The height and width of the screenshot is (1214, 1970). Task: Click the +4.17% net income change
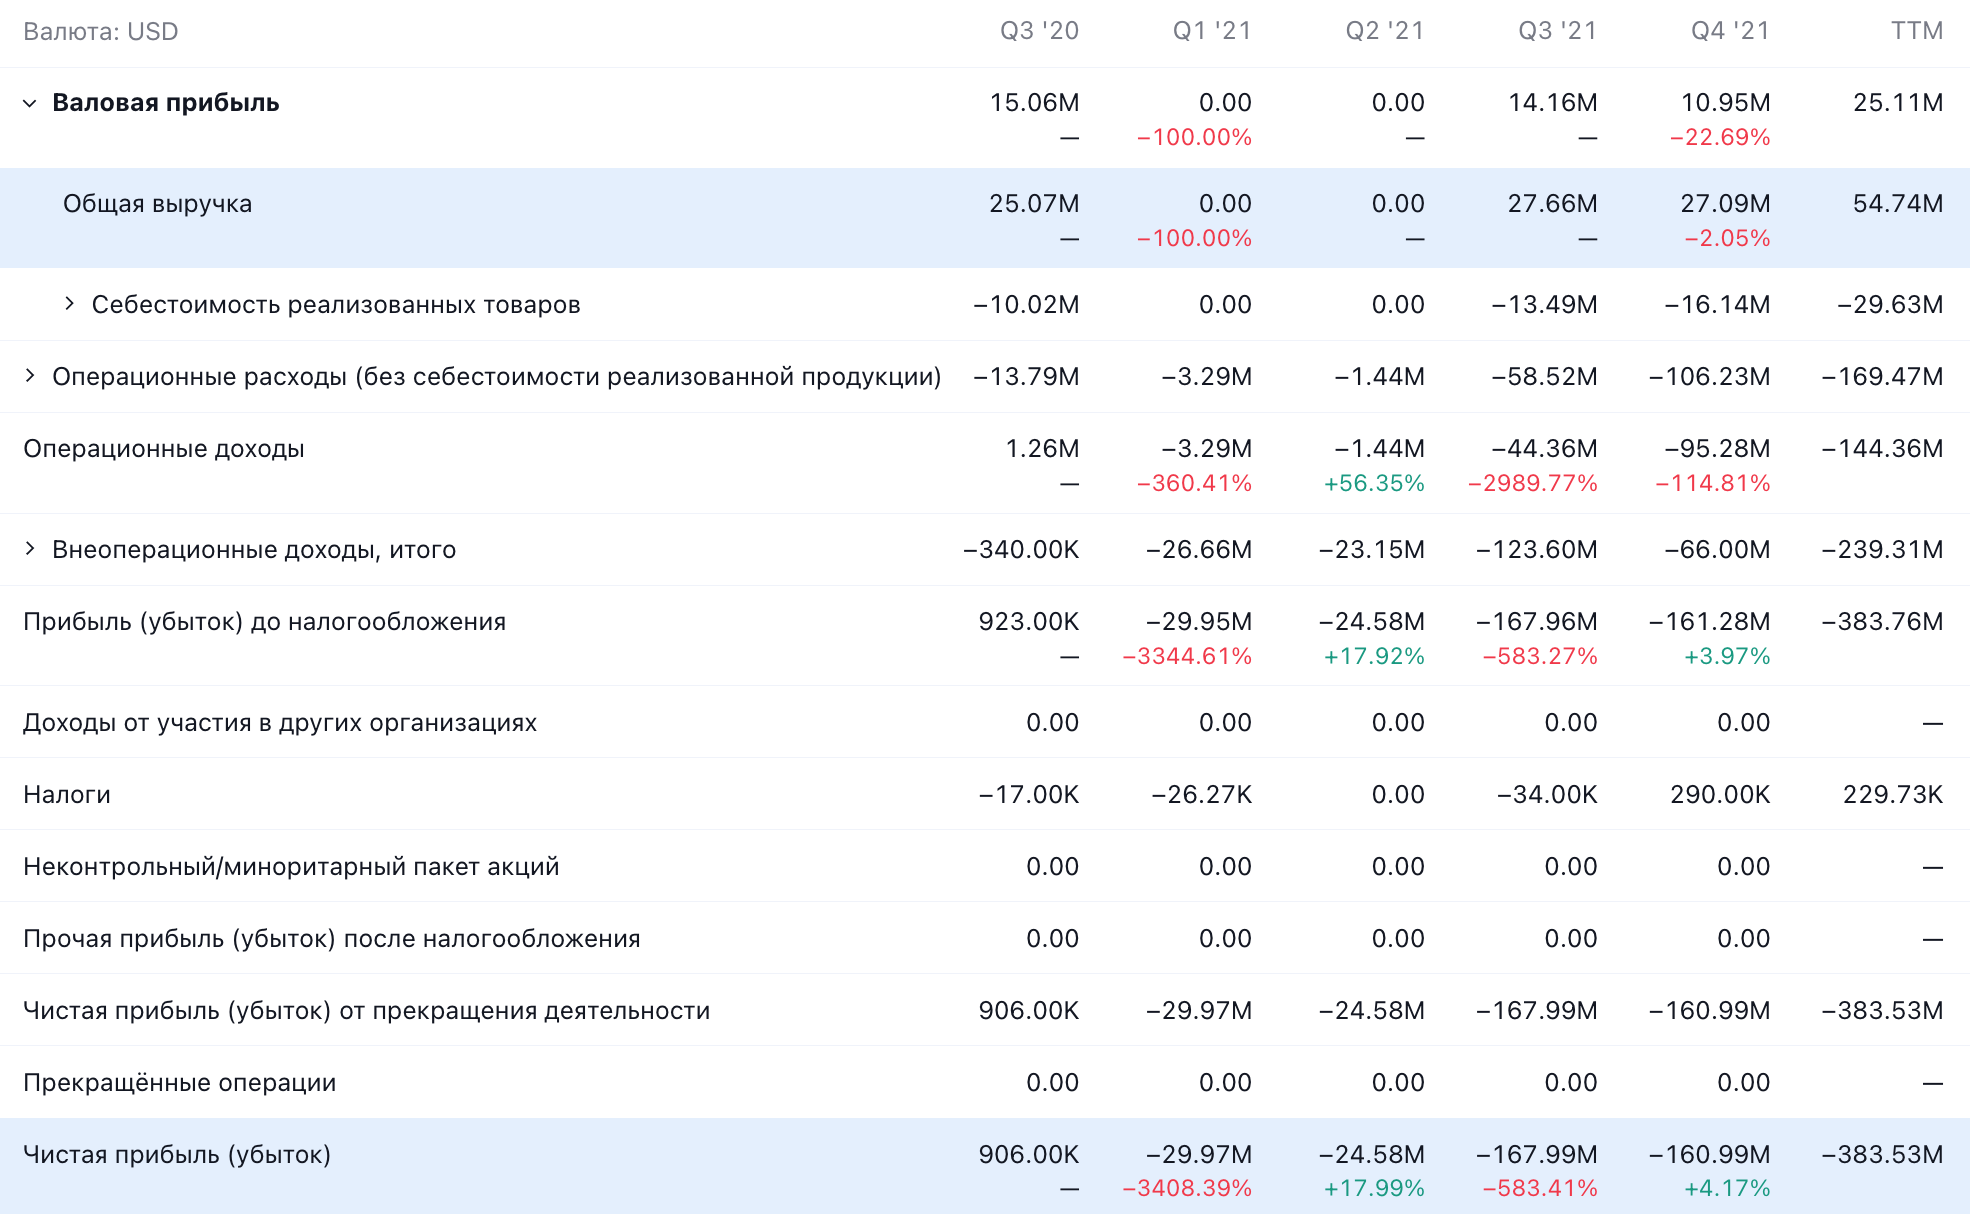pos(1727,1188)
